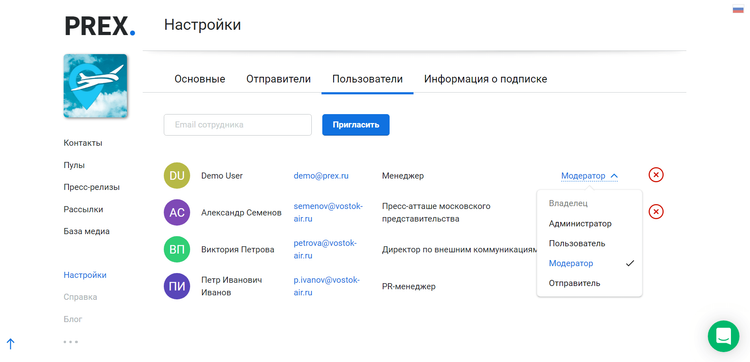The image size is (750, 362).
Task: Open Настройки in the sidebar
Action: coord(85,275)
